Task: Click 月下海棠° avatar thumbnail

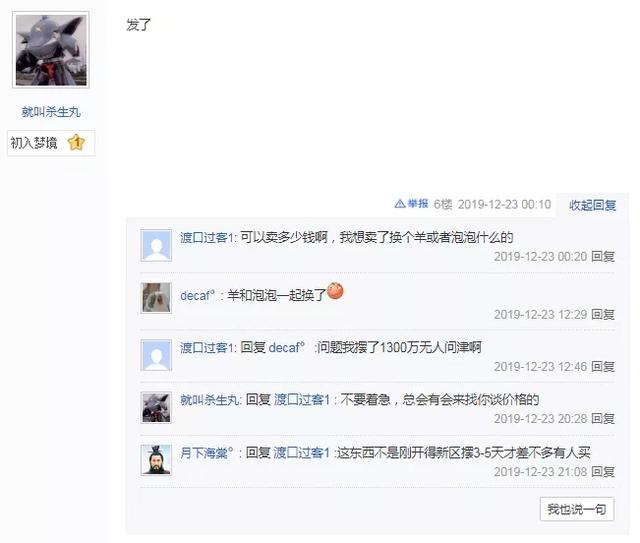Action: pyautogui.click(x=156, y=460)
